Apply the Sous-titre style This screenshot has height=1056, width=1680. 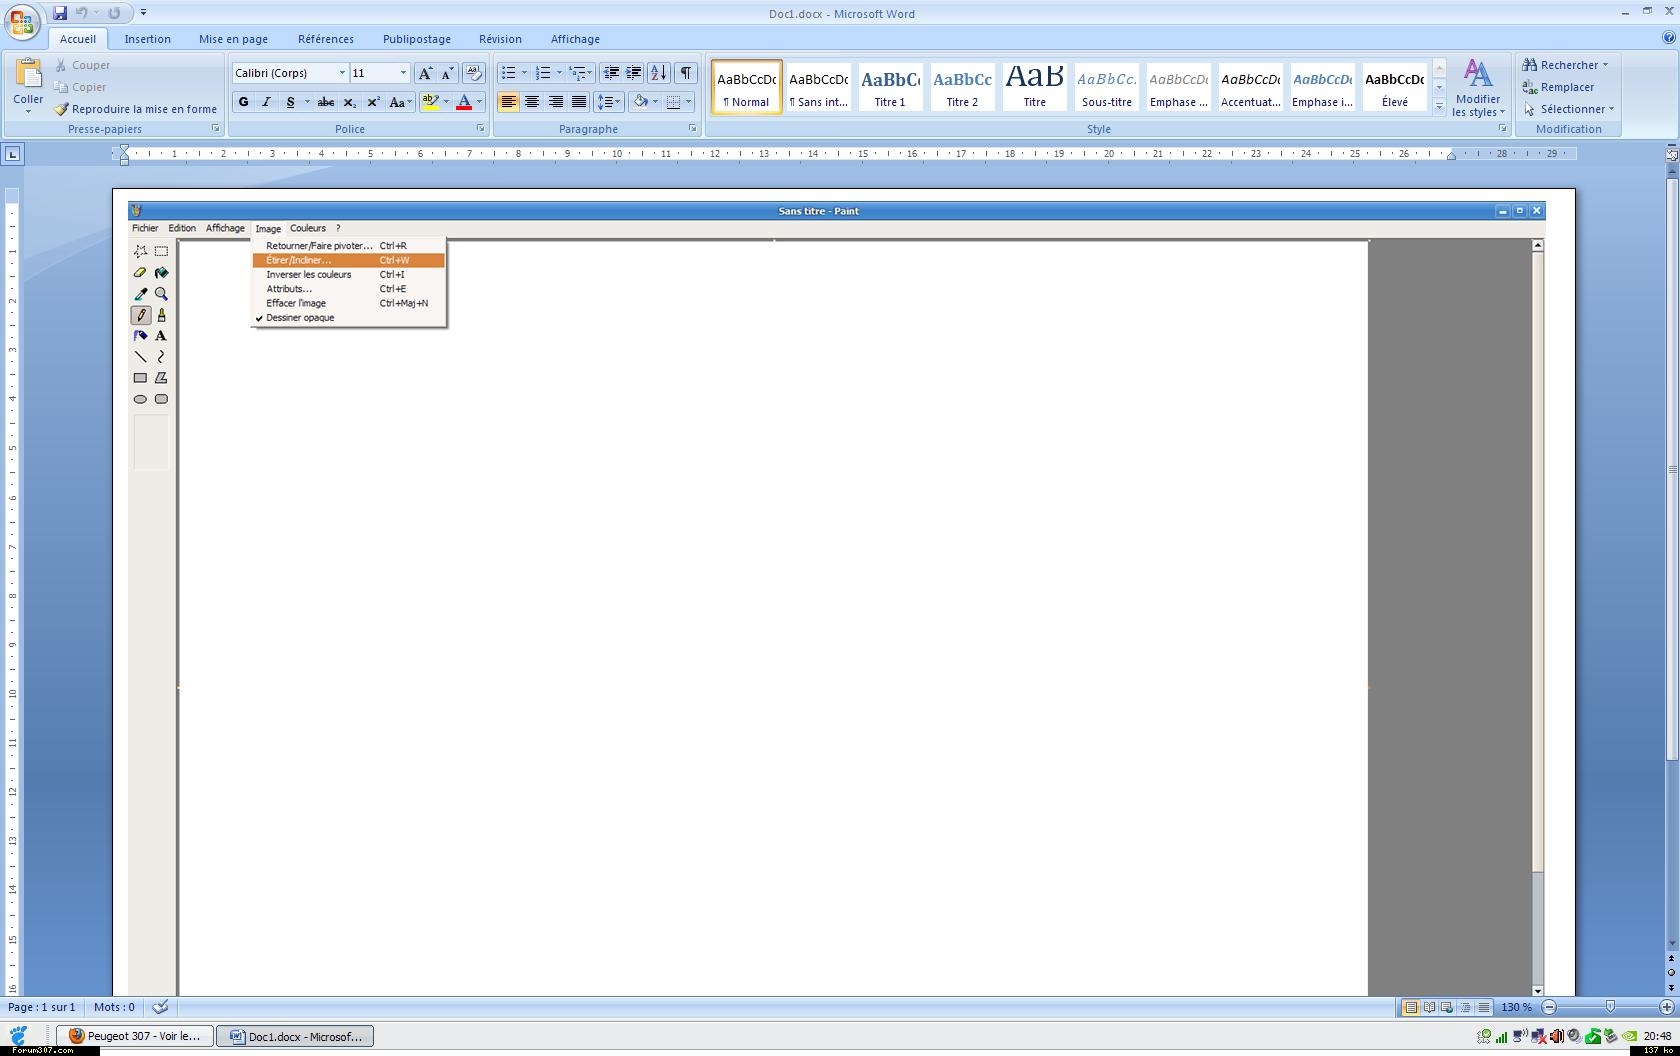tap(1106, 87)
